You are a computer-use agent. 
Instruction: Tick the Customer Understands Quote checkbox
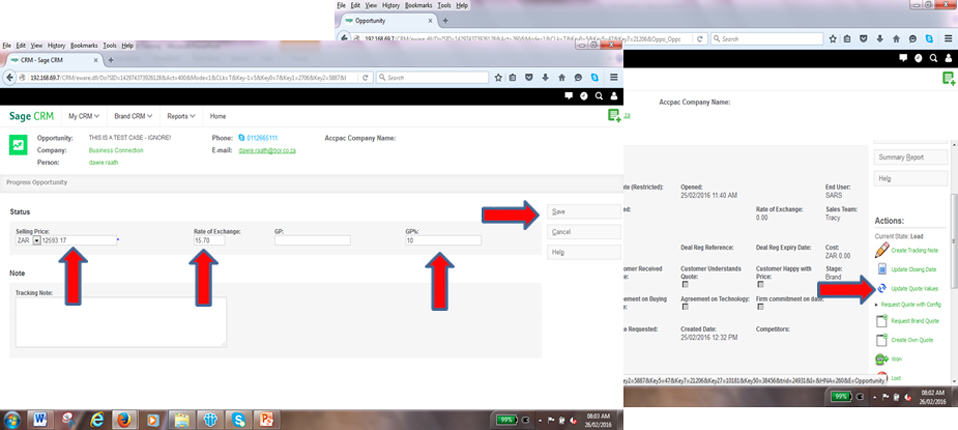point(684,284)
